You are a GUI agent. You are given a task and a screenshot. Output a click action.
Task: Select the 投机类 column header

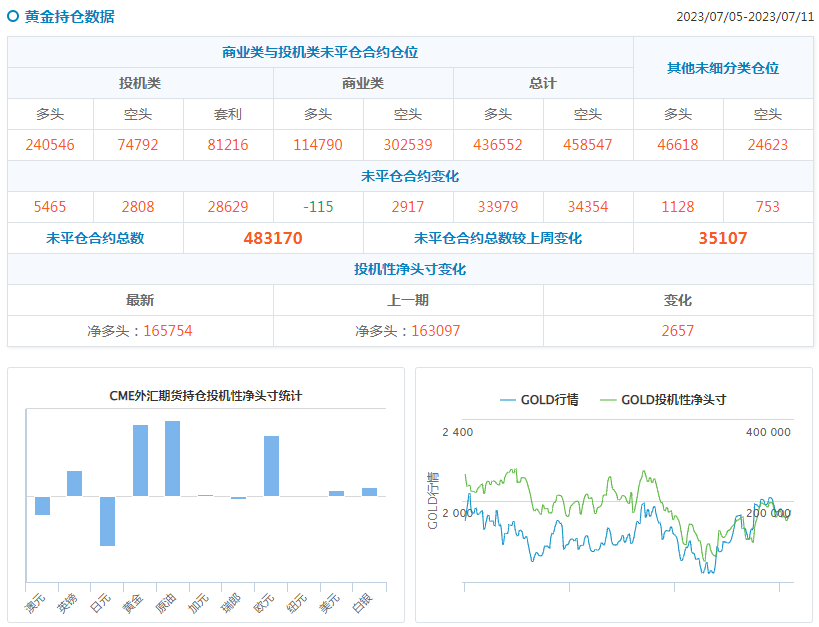pyautogui.click(x=140, y=83)
